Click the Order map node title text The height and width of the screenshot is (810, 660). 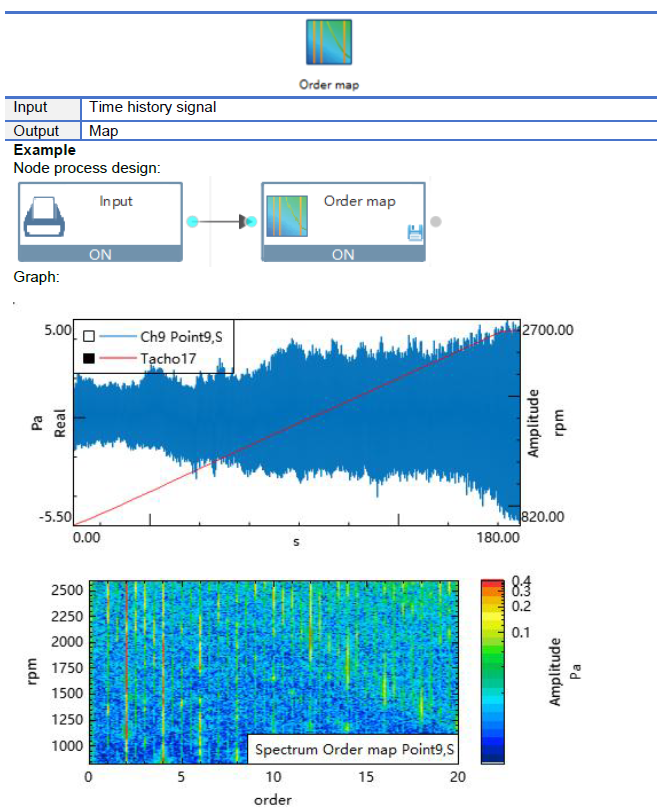point(360,201)
